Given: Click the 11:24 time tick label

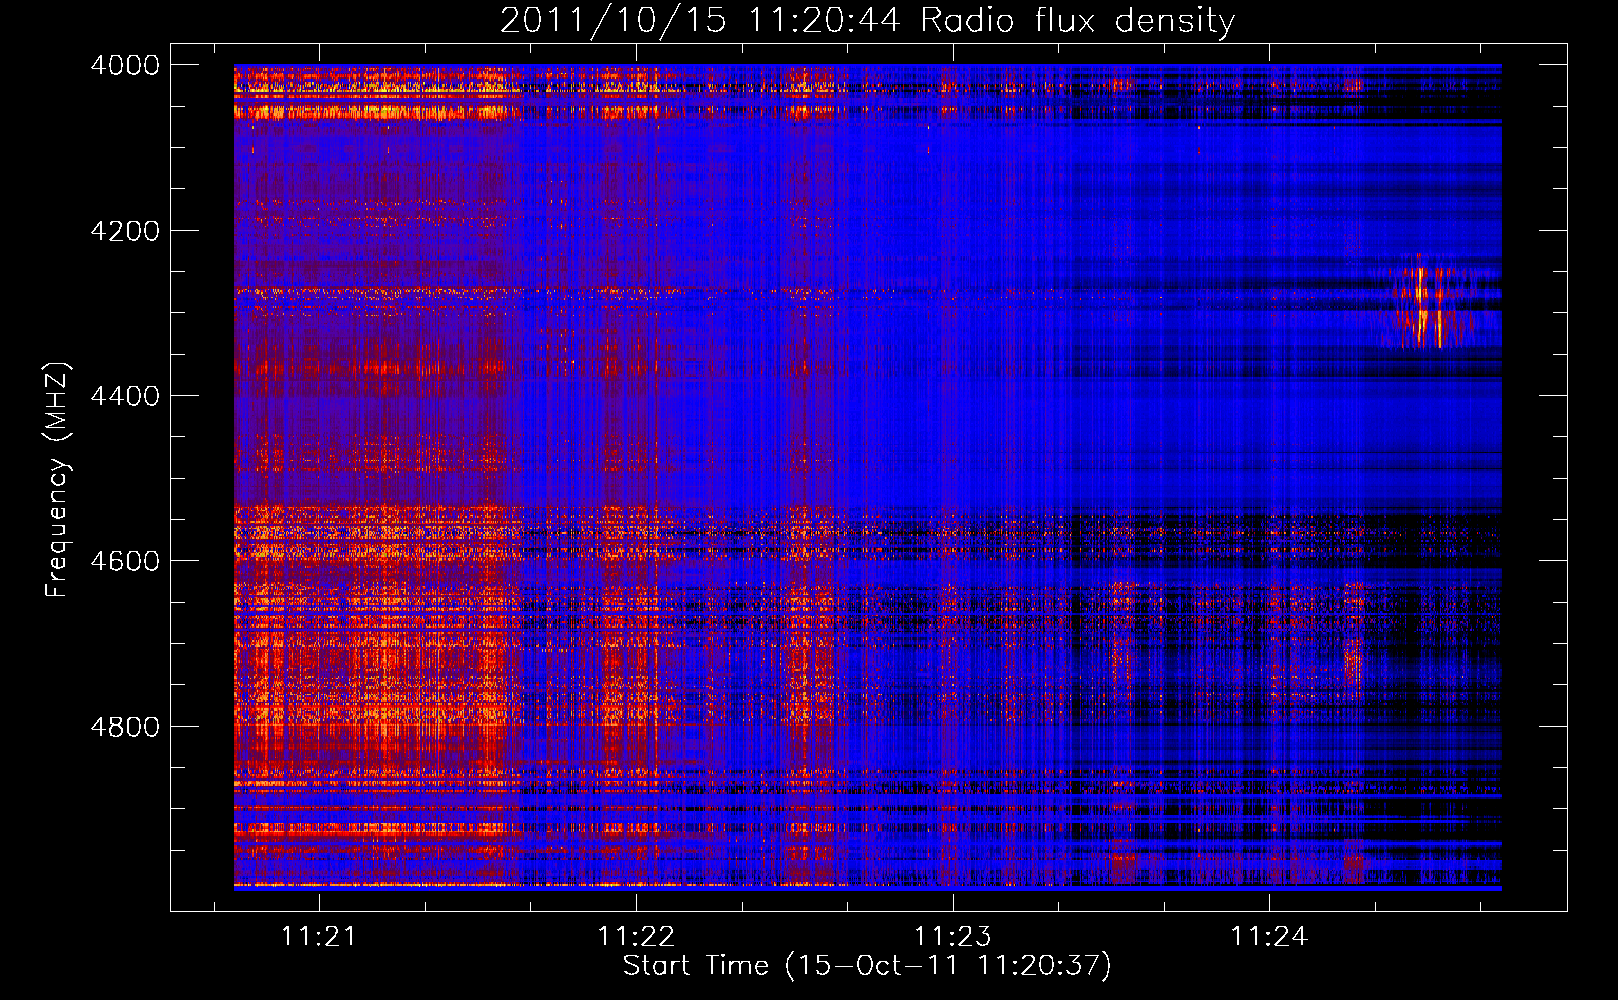Looking at the screenshot, I should [x=1269, y=936].
